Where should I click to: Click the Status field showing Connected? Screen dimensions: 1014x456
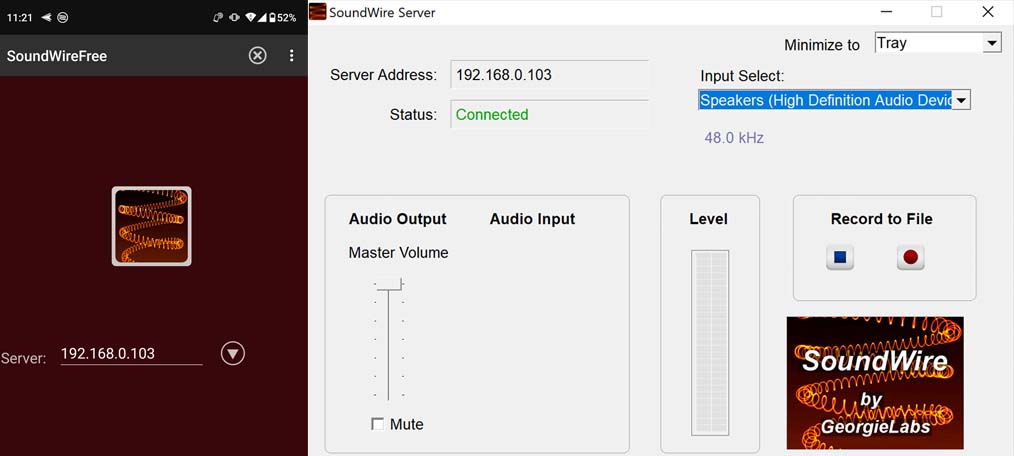(x=550, y=114)
